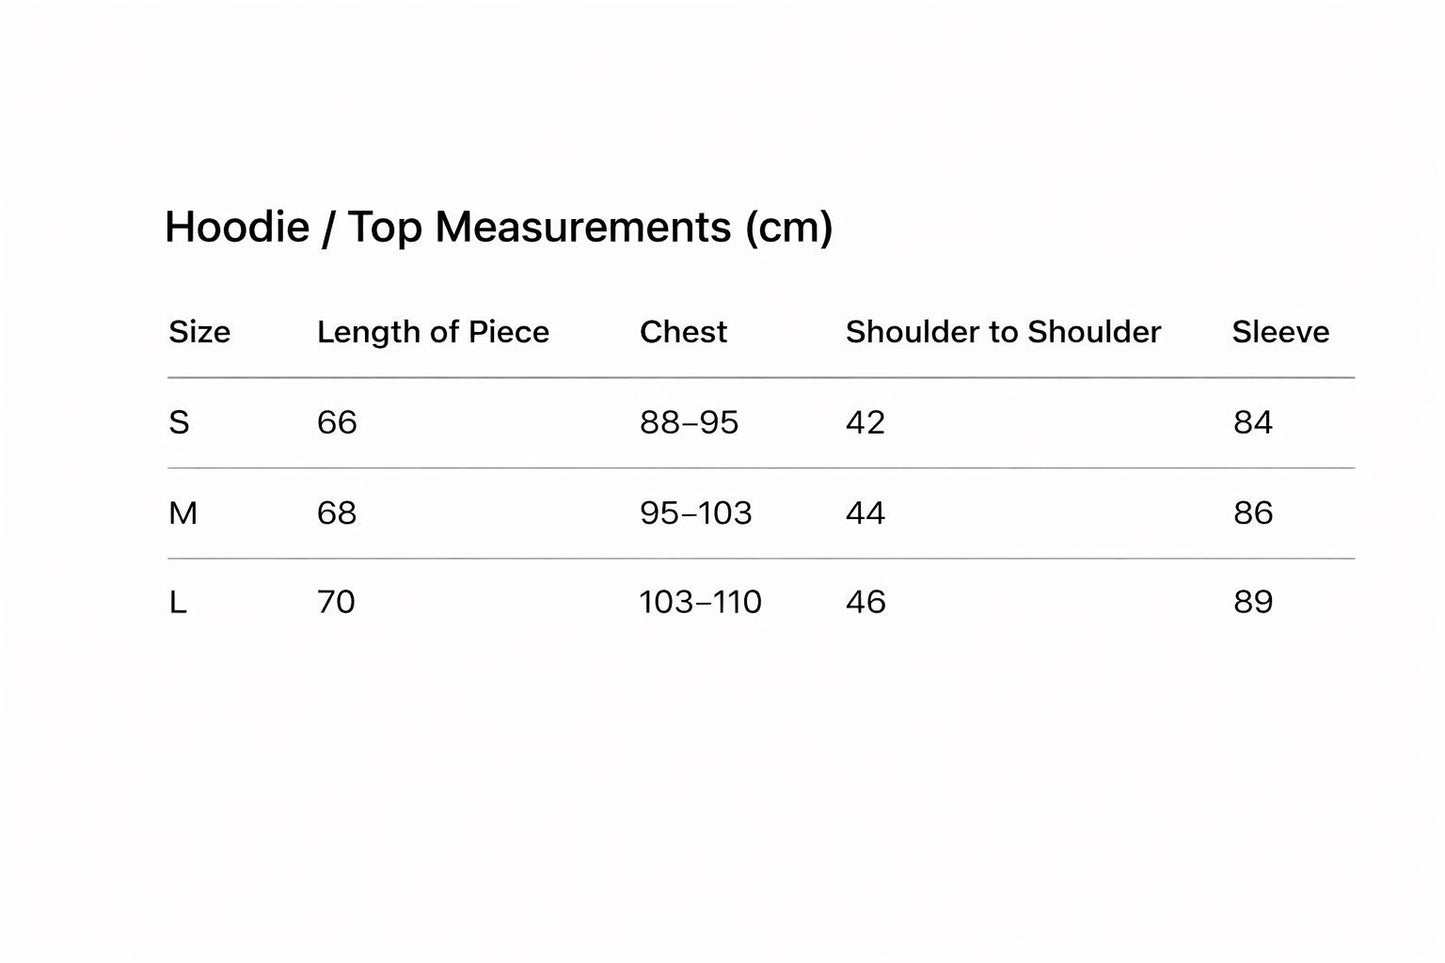Image resolution: width=1445 pixels, height=963 pixels.
Task: Select sleeve value 89
Action: click(x=1253, y=602)
